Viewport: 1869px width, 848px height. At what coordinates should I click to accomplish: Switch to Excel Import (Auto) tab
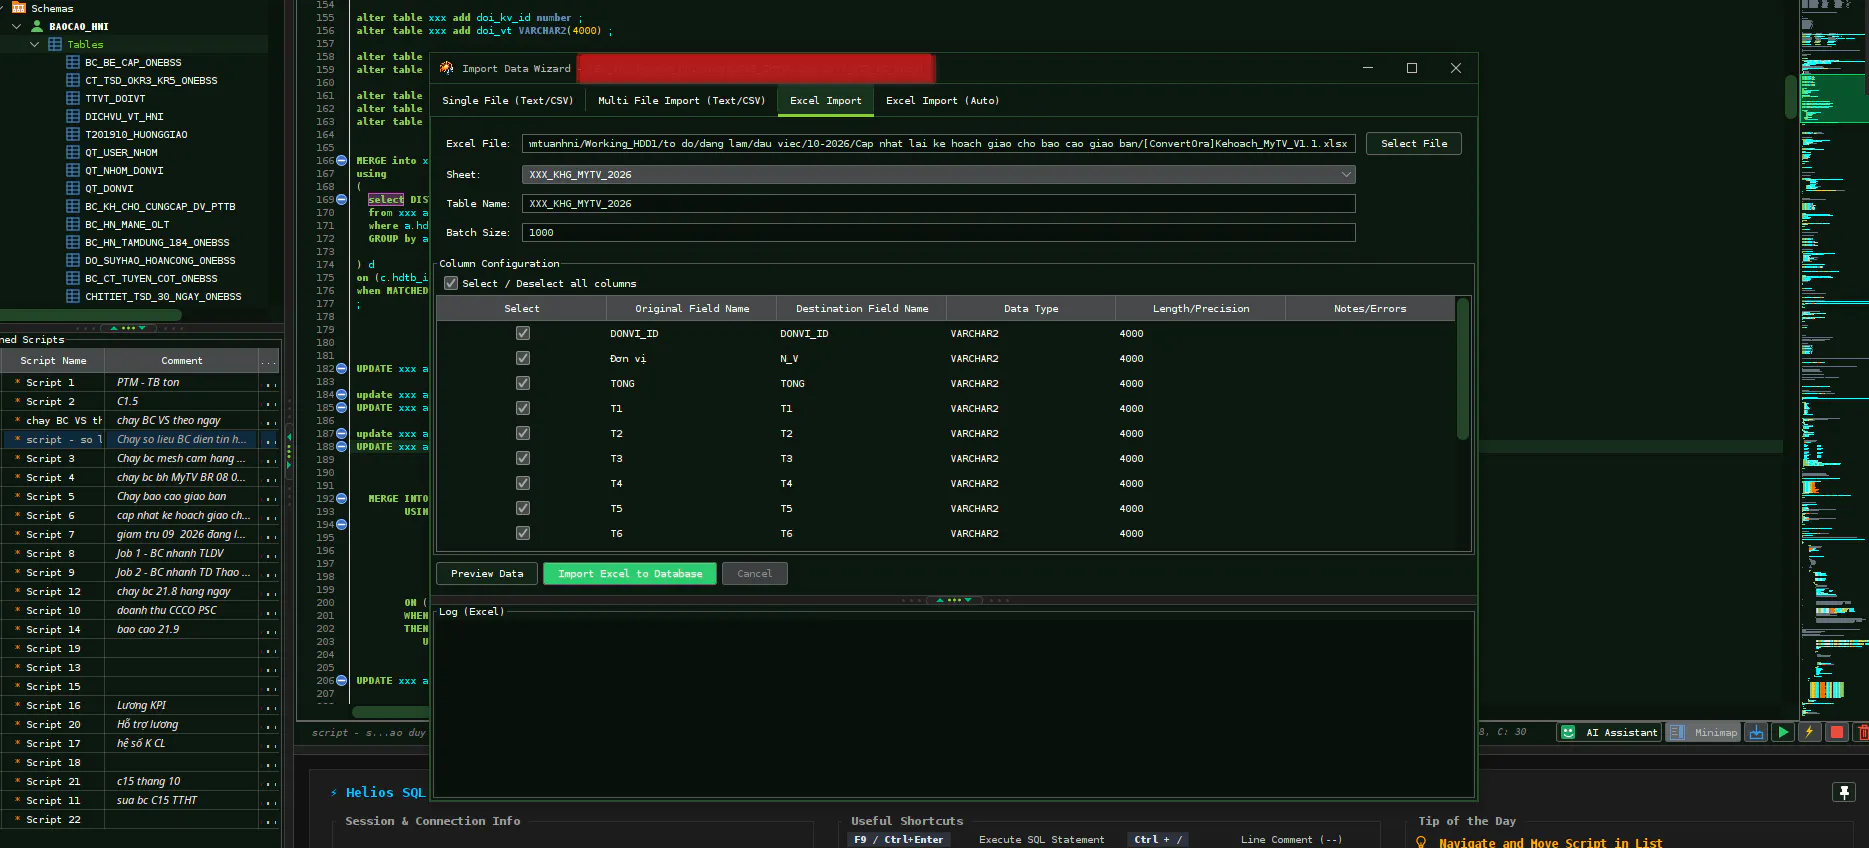[x=942, y=100]
